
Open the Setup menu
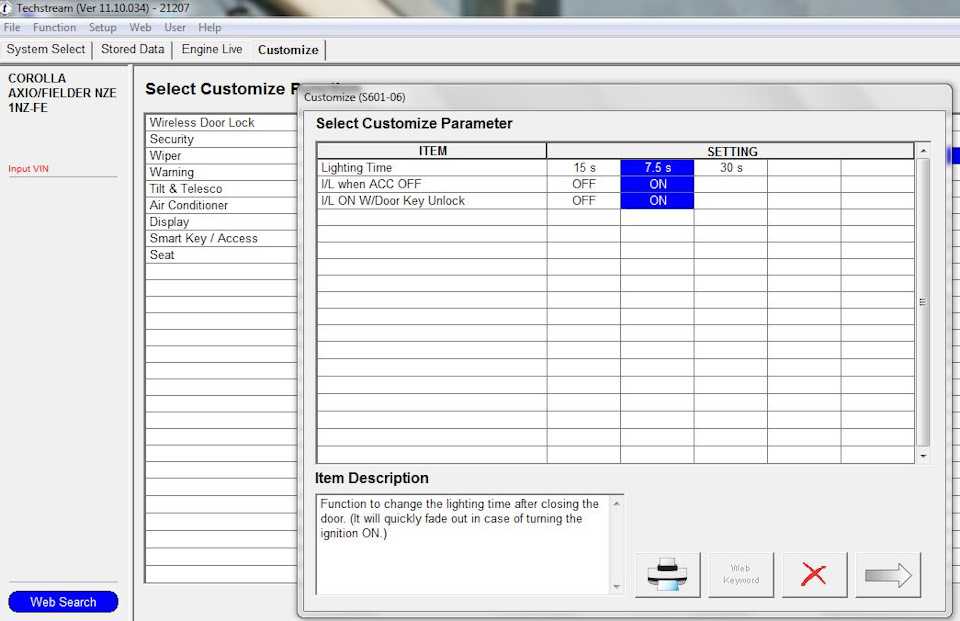point(102,28)
